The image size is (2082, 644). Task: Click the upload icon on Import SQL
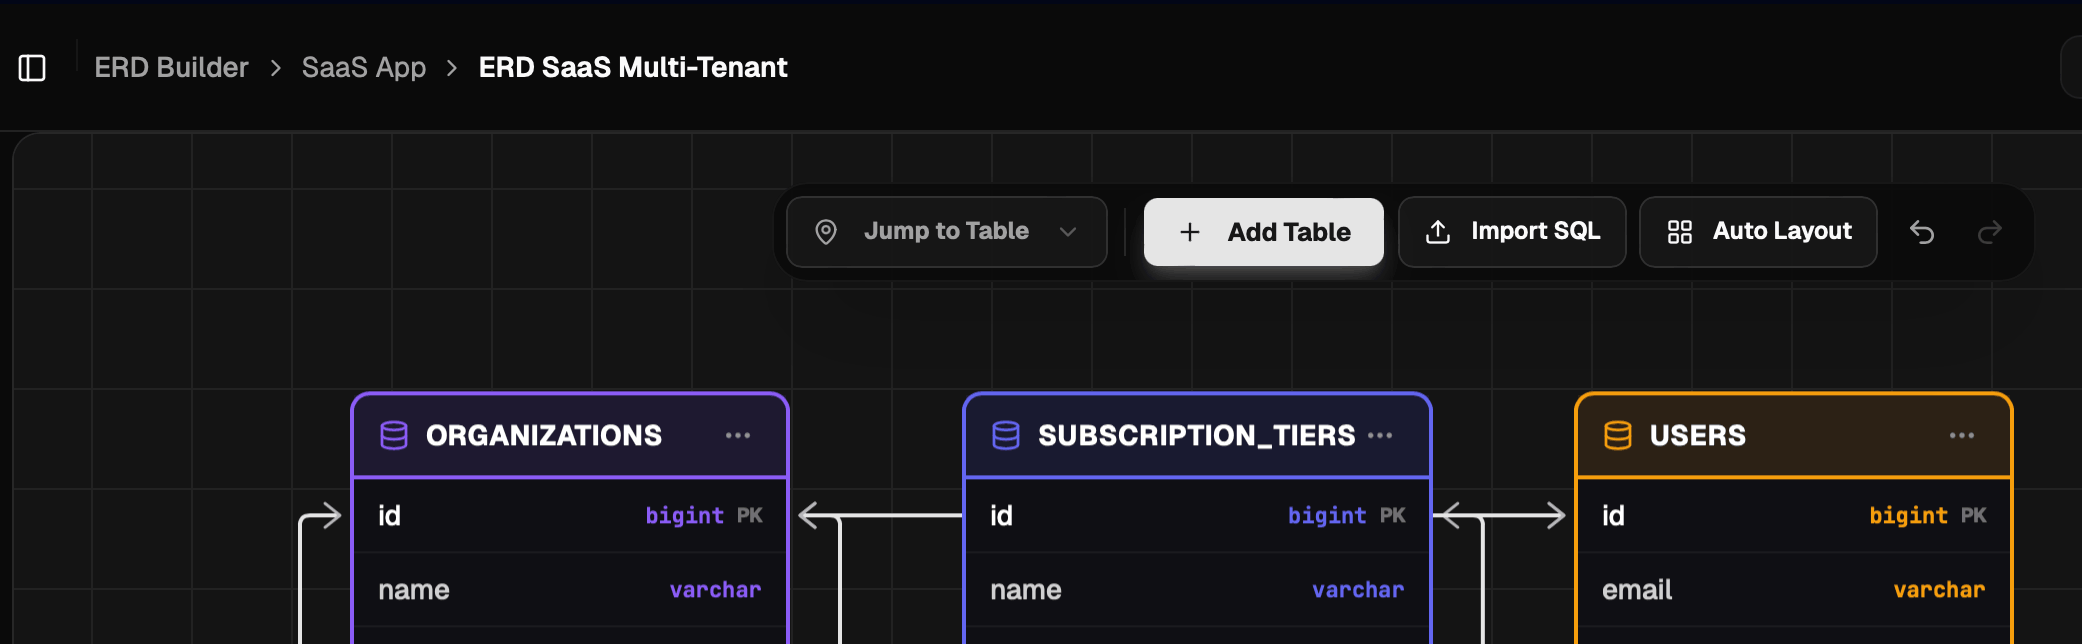tap(1438, 232)
